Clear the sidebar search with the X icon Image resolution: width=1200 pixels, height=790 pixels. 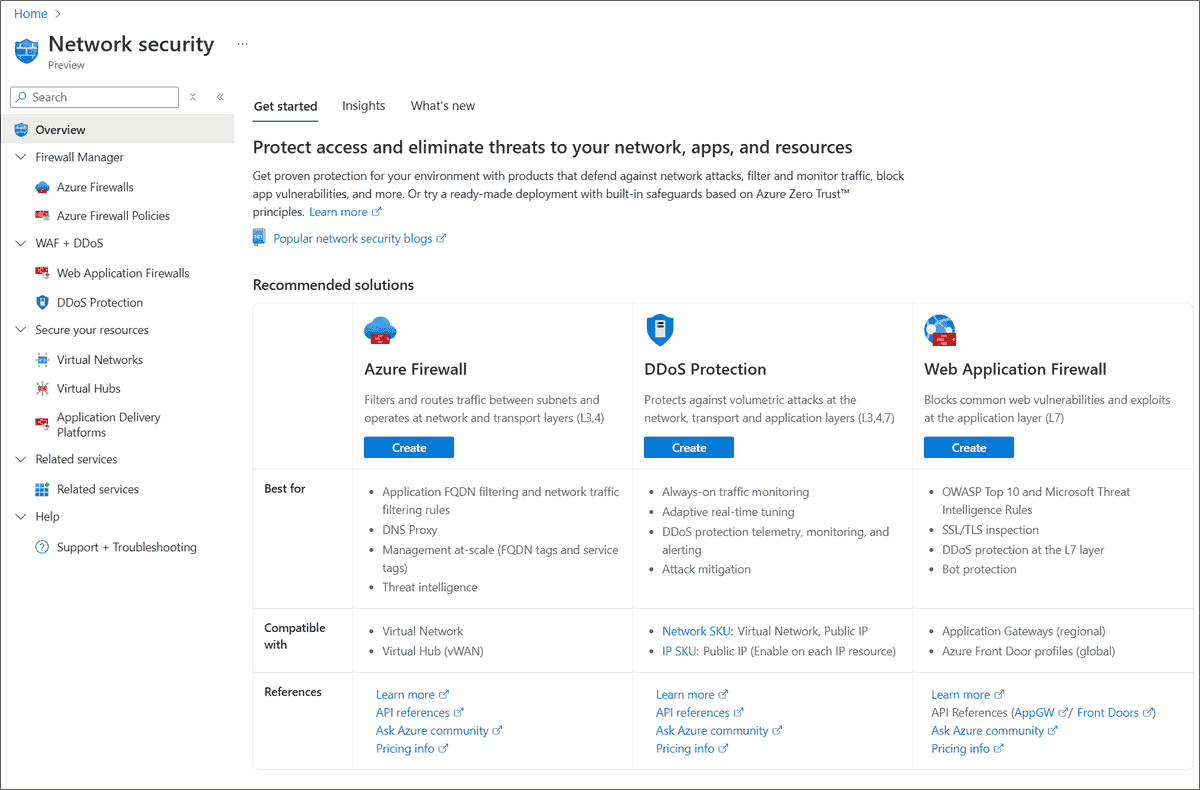[x=192, y=97]
